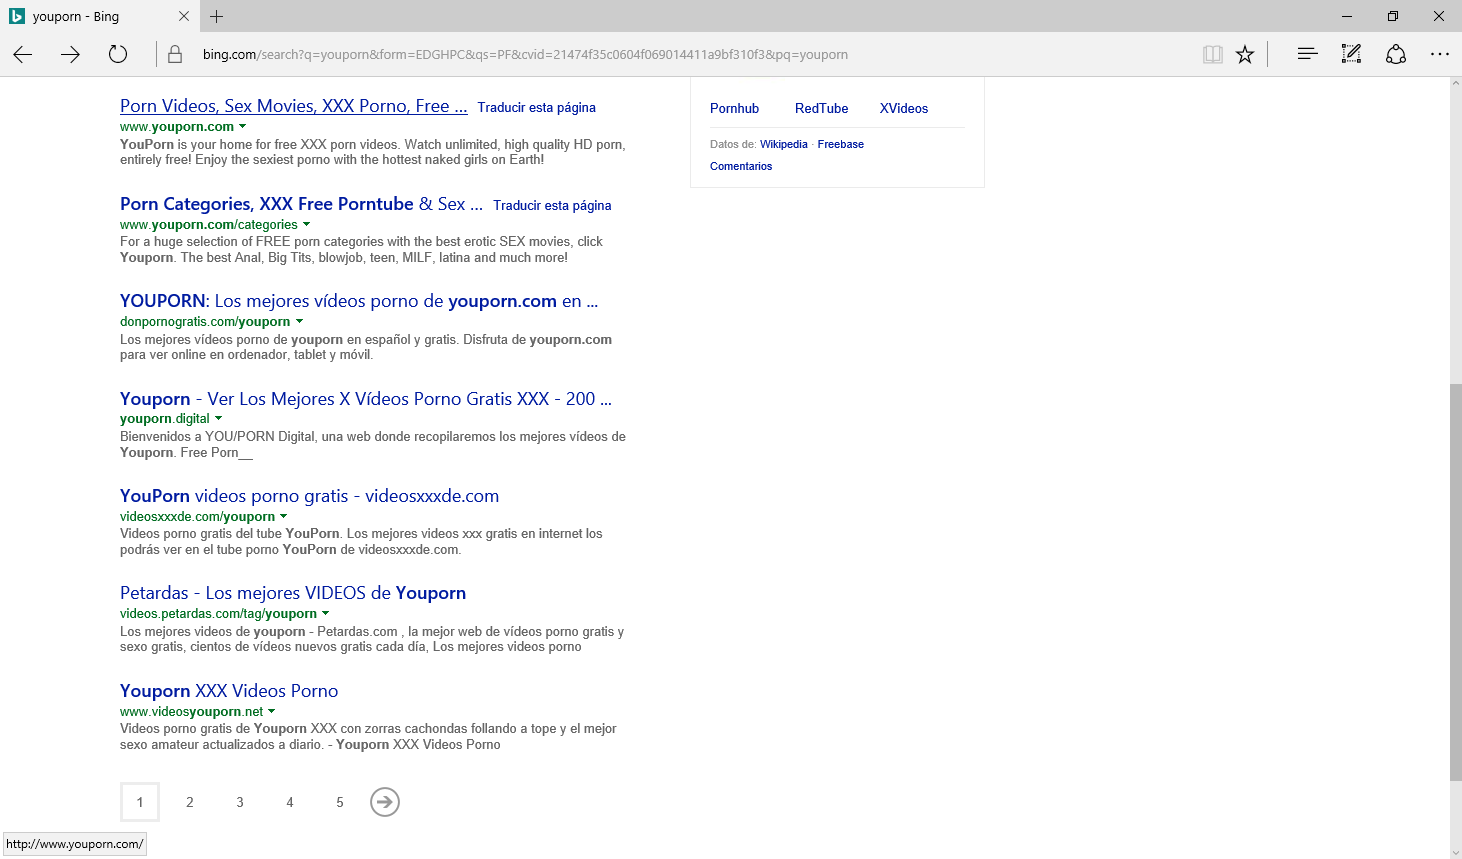
Task: Go to results page 2
Action: coord(190,802)
